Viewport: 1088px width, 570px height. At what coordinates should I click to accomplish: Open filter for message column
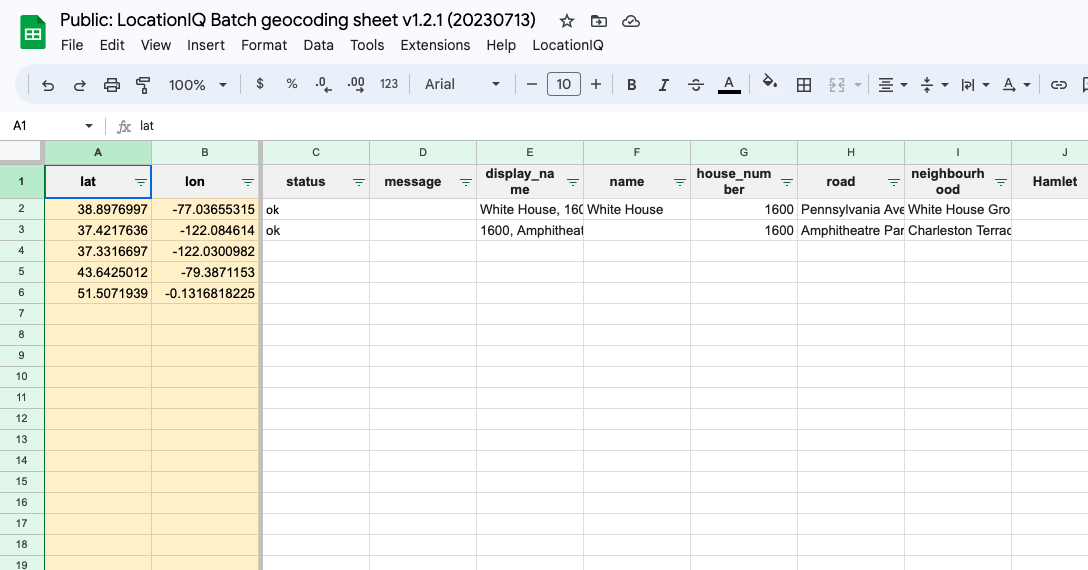tap(466, 182)
